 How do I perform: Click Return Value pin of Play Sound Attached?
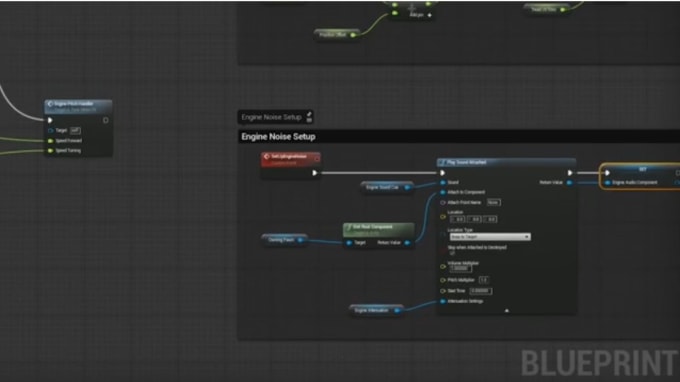[x=569, y=183]
